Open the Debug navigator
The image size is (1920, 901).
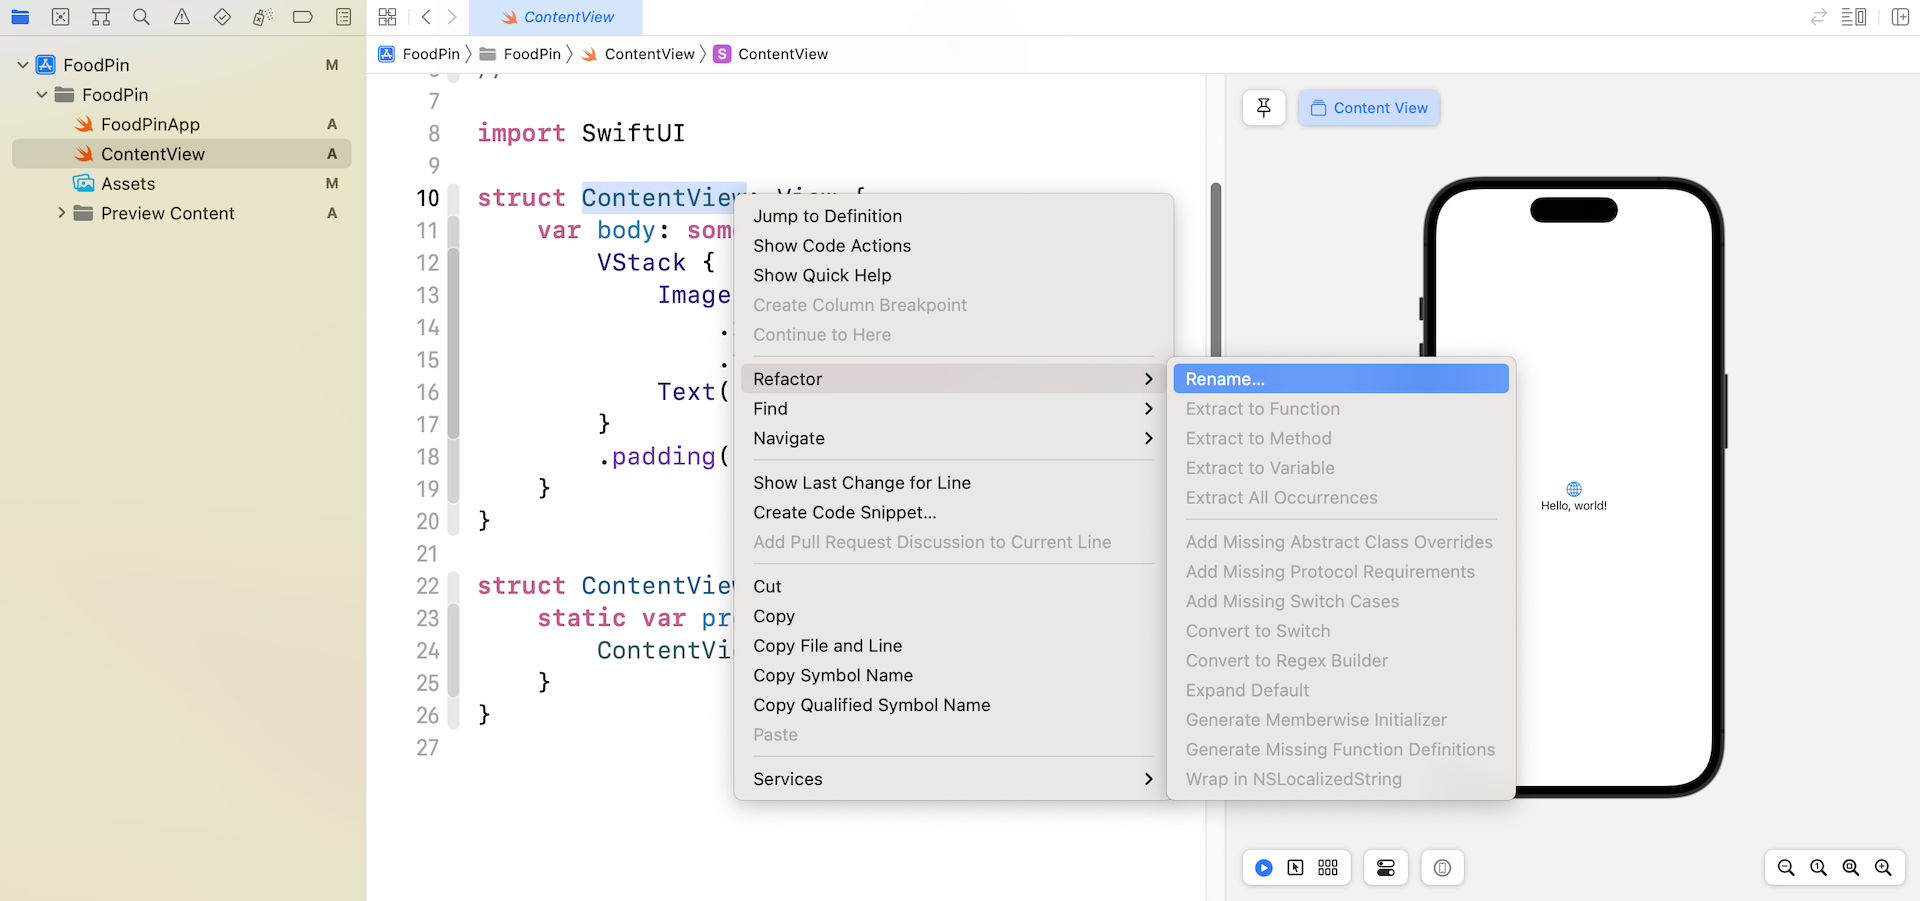click(262, 17)
